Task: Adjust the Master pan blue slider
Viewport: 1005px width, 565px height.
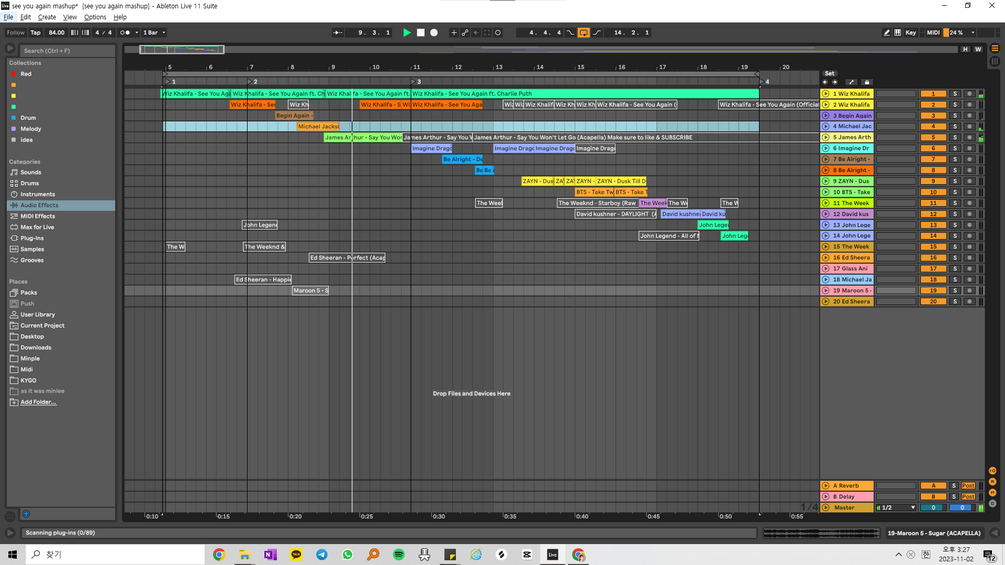Action: [x=961, y=507]
